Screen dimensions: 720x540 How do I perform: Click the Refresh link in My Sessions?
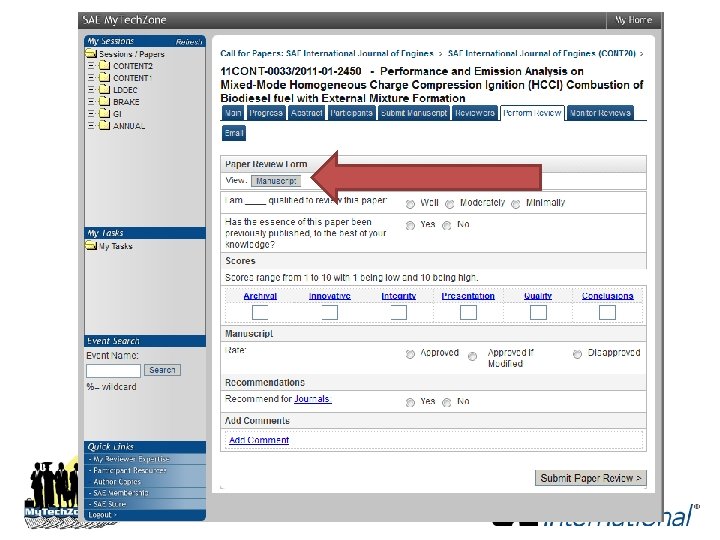(189, 42)
